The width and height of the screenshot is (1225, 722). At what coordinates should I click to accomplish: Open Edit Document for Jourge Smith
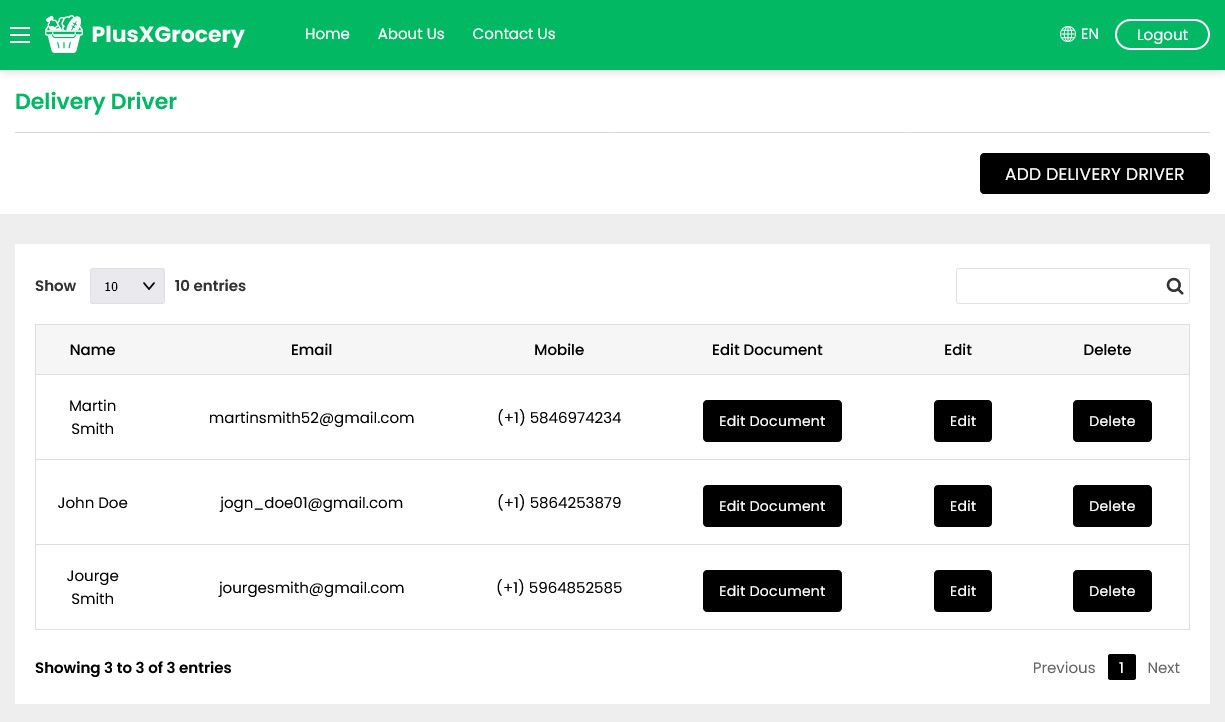point(772,591)
